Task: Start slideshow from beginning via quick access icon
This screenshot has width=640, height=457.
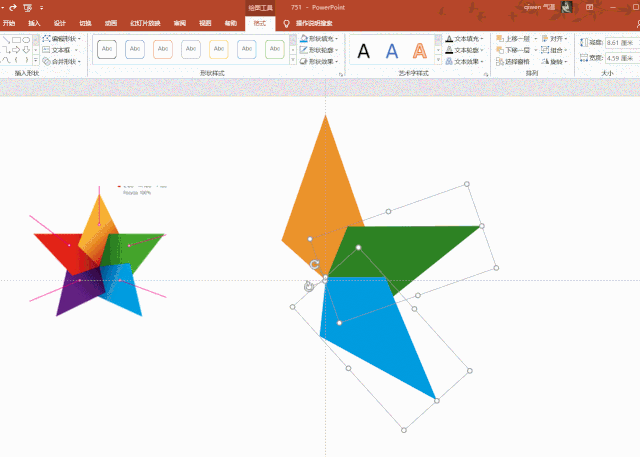Action: tap(28, 7)
